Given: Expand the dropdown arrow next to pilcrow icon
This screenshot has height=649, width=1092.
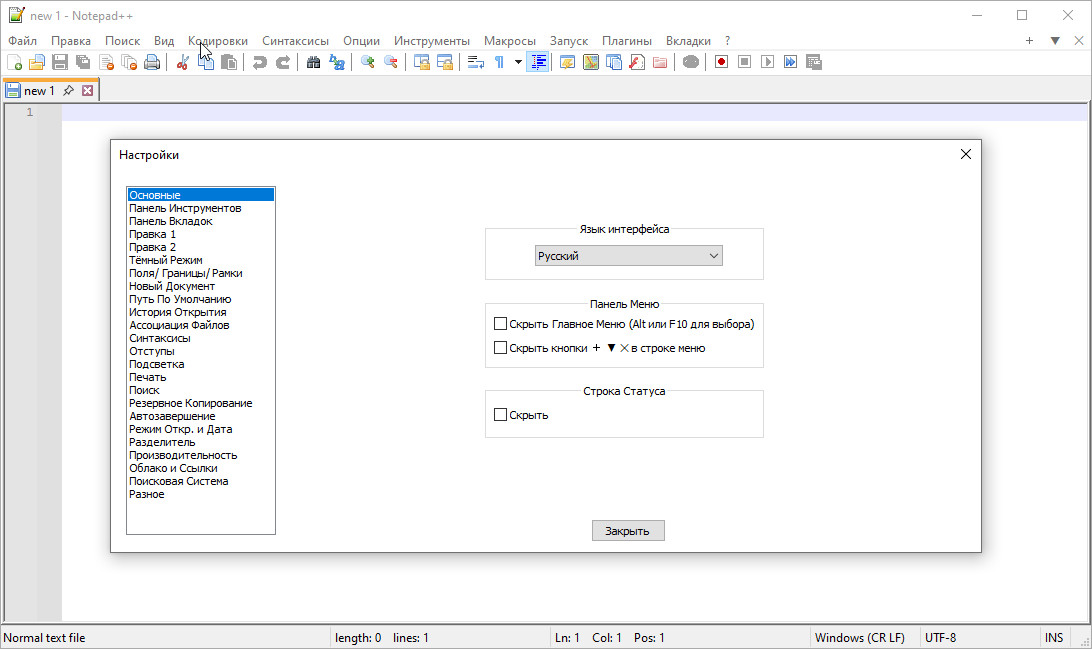Looking at the screenshot, I should (x=518, y=62).
